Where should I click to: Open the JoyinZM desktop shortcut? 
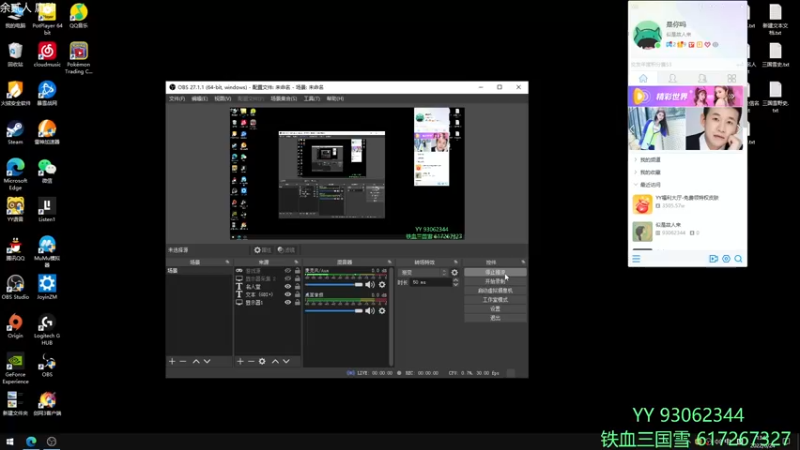pyautogui.click(x=46, y=287)
